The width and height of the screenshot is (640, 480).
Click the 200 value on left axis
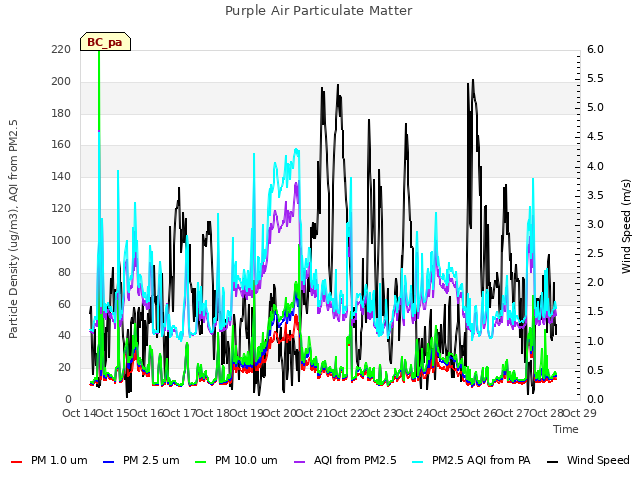click(61, 81)
